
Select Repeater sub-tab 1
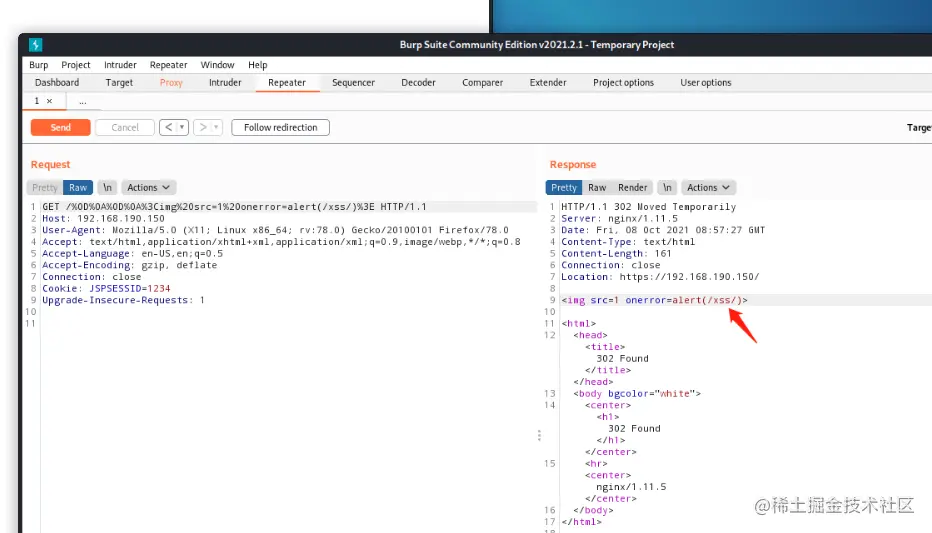37,101
